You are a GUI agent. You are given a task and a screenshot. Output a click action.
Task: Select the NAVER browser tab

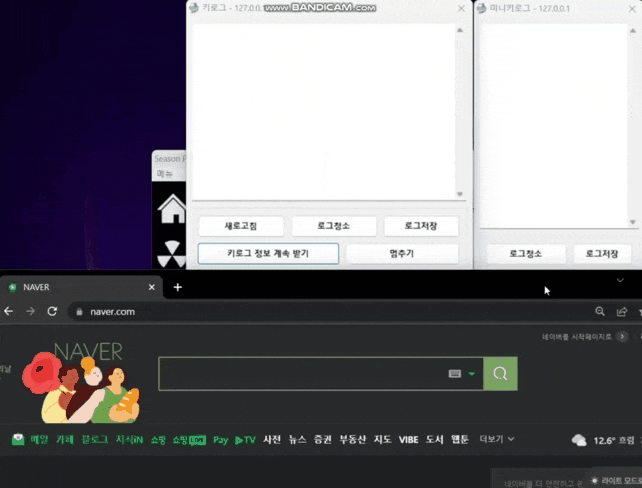point(81,287)
